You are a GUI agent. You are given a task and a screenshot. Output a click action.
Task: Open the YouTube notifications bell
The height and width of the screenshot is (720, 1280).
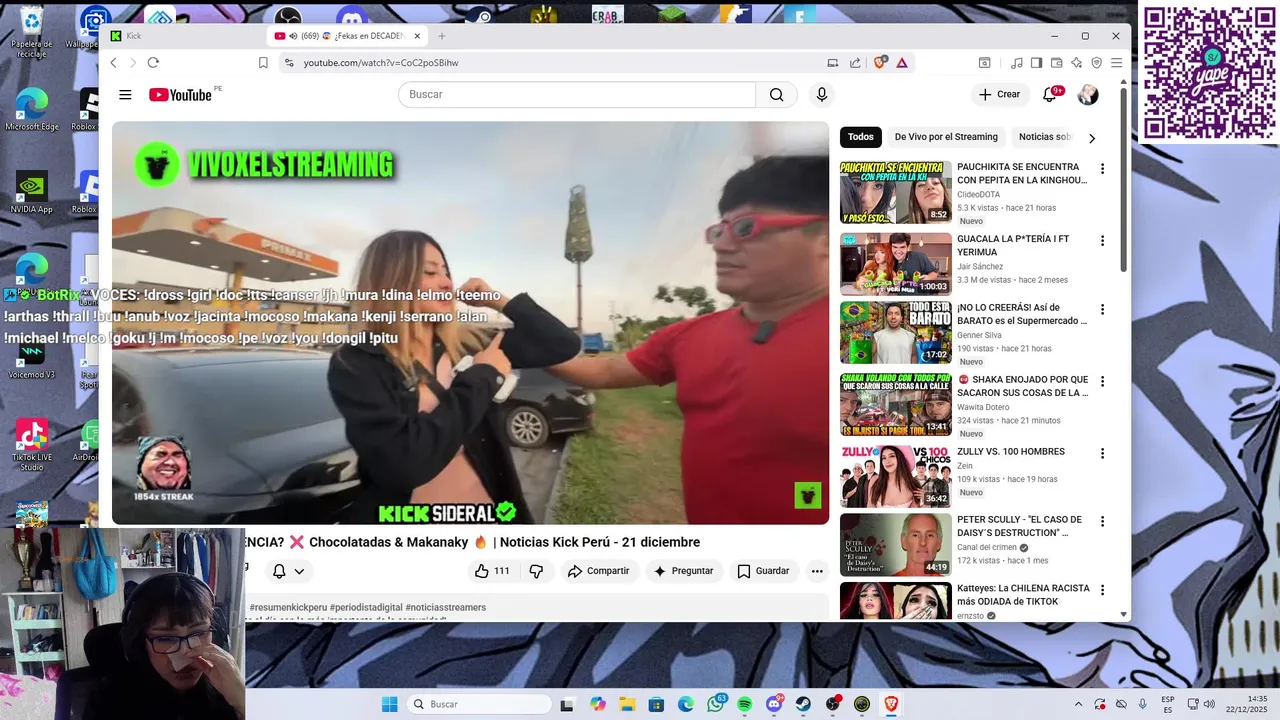[1049, 94]
